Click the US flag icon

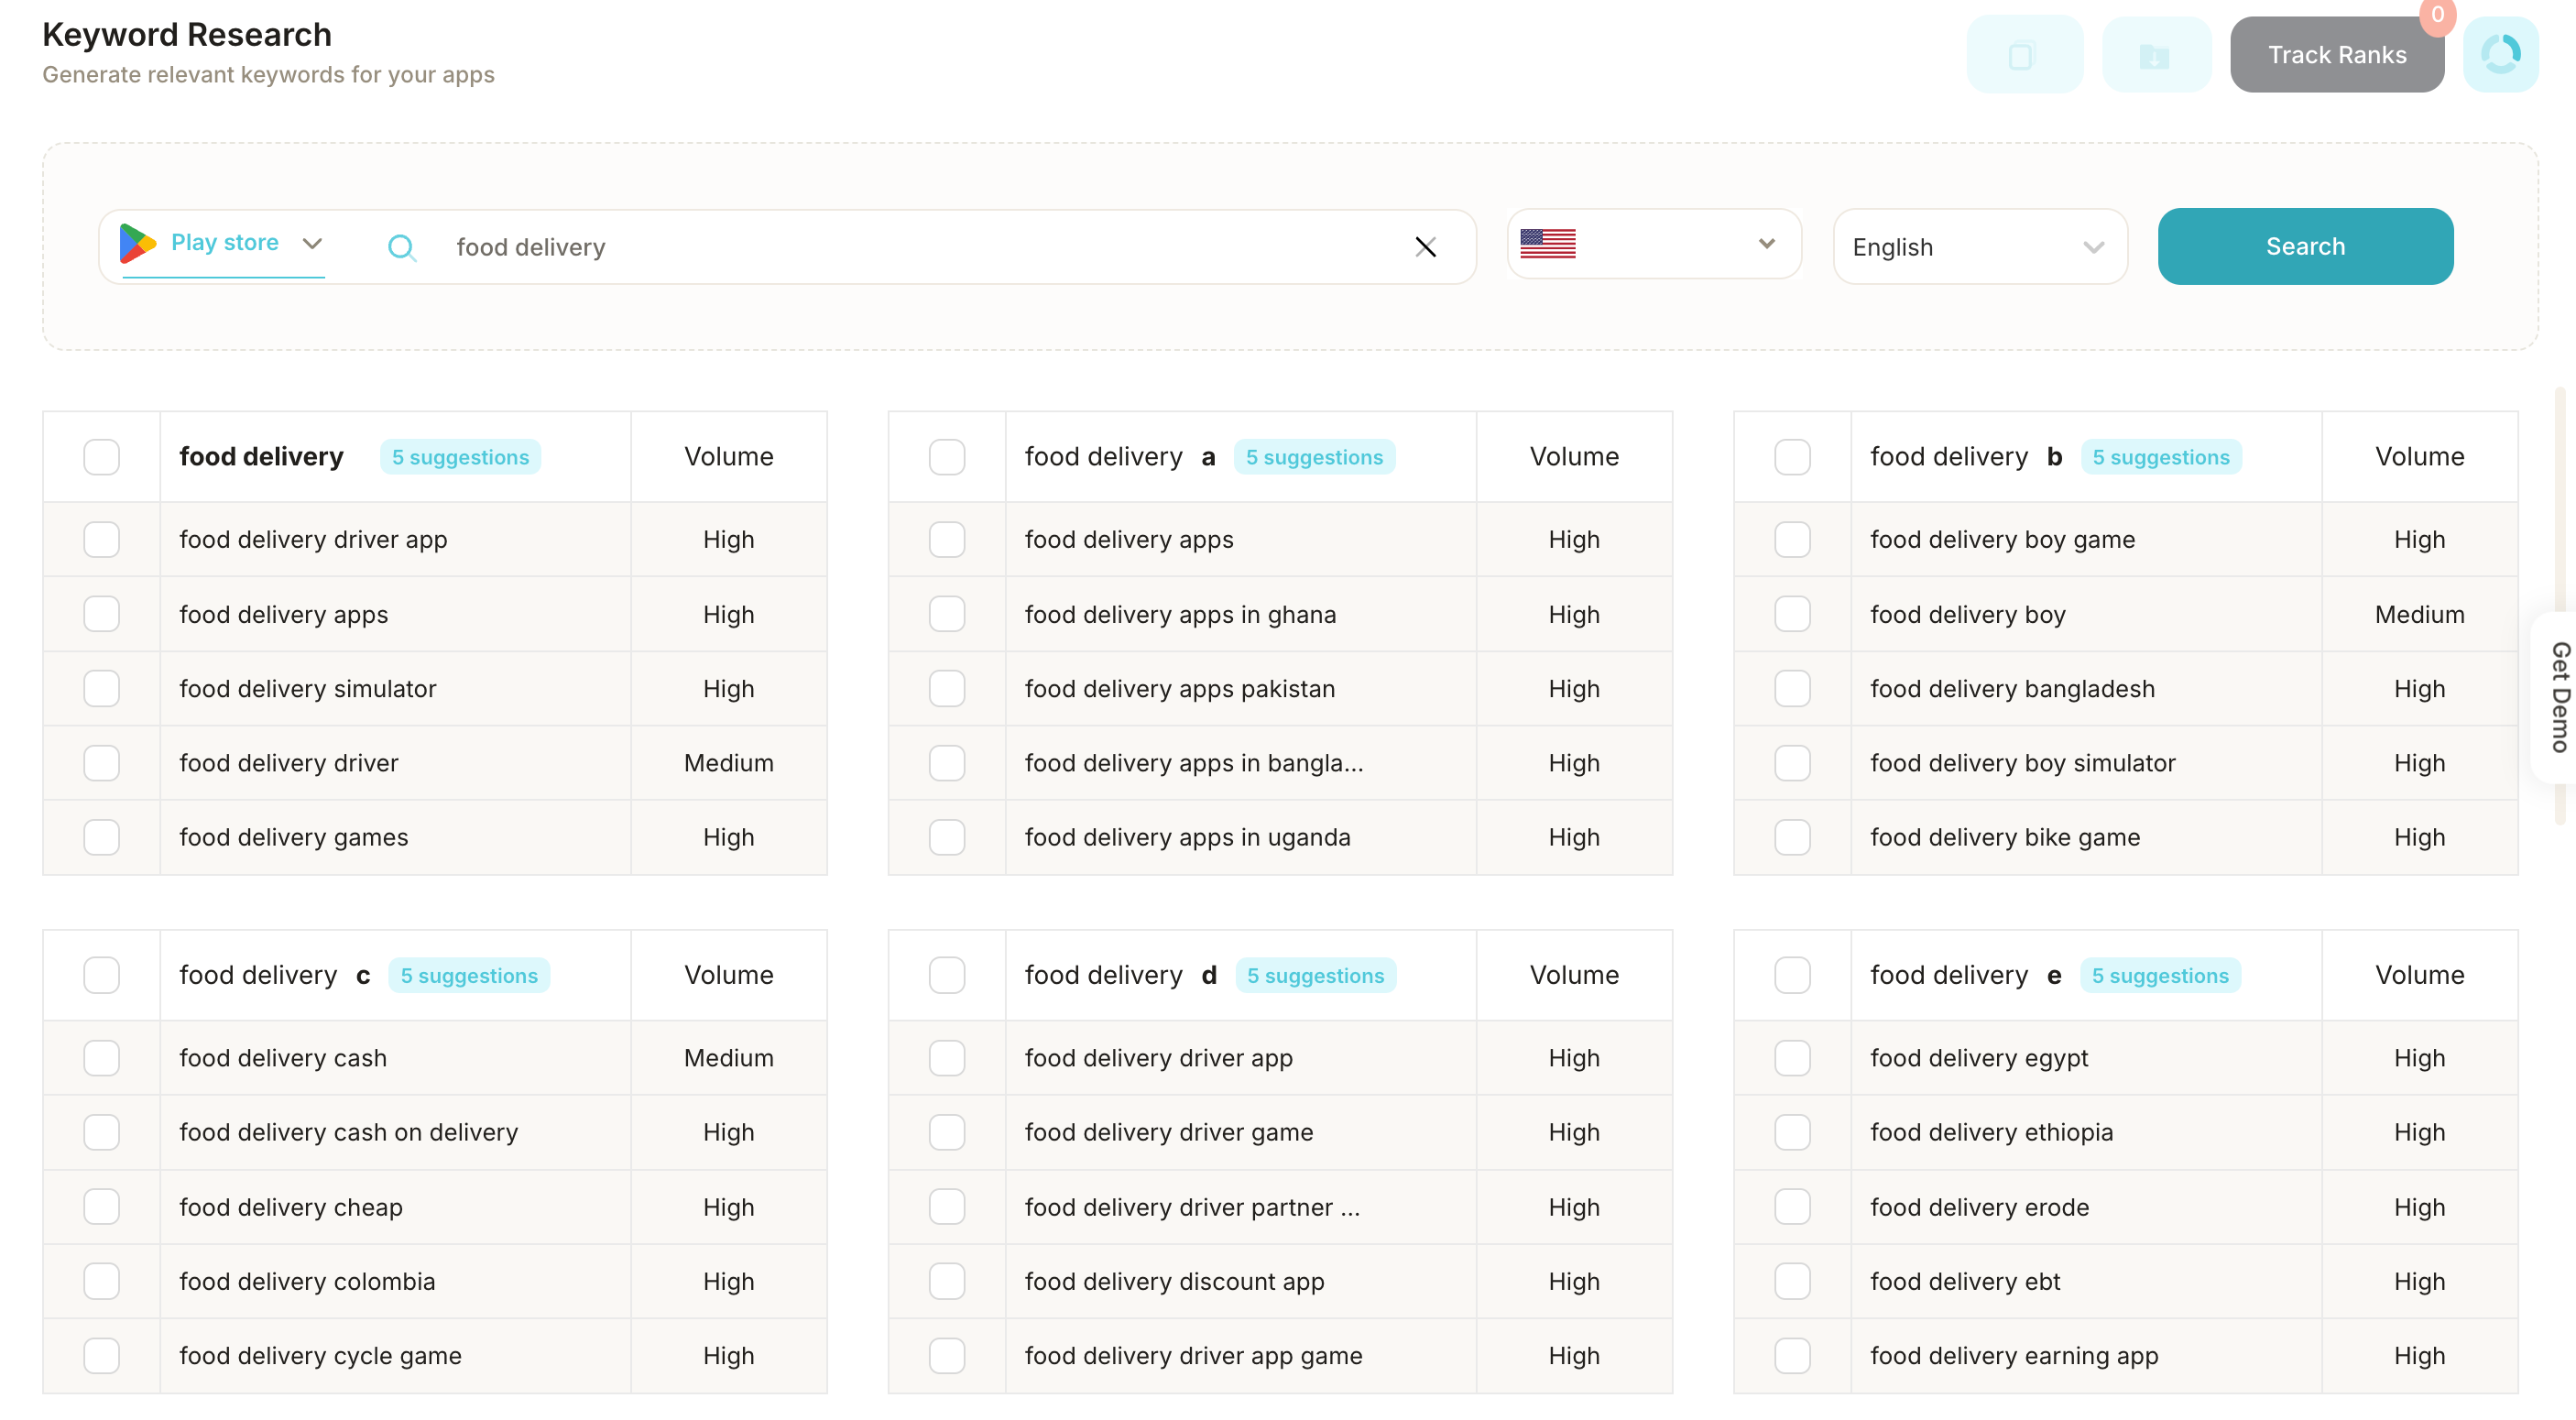[x=1547, y=243]
